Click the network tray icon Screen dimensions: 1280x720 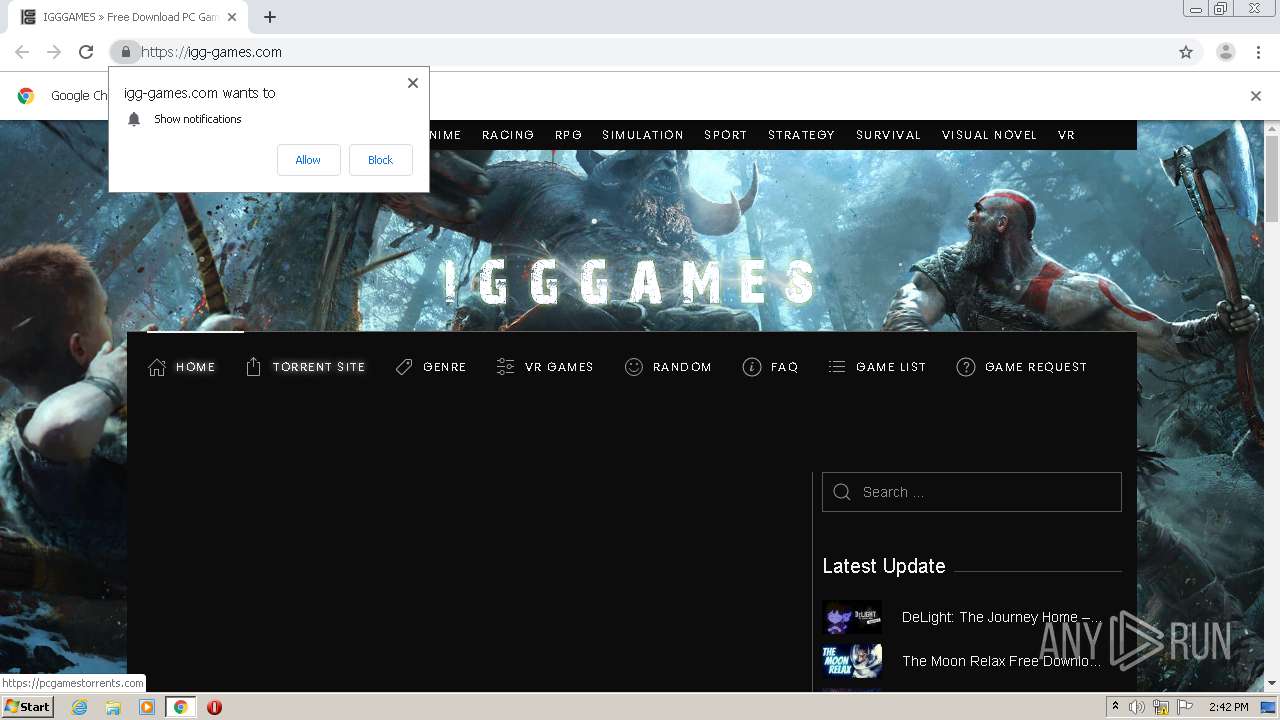pos(1161,707)
